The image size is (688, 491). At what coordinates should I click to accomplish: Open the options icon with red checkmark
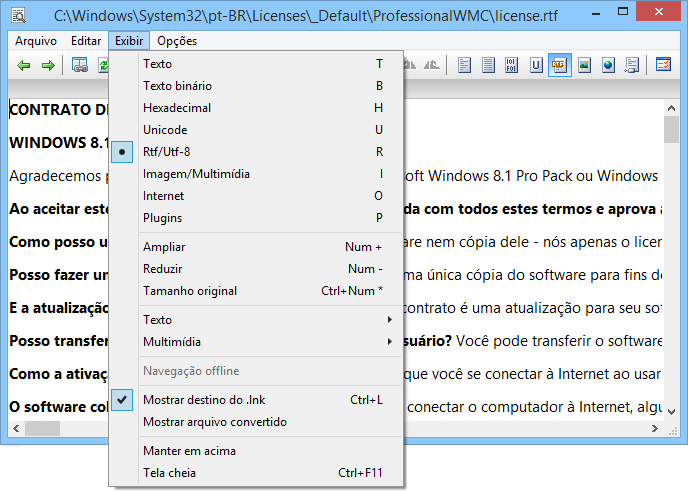pyautogui.click(x=663, y=65)
